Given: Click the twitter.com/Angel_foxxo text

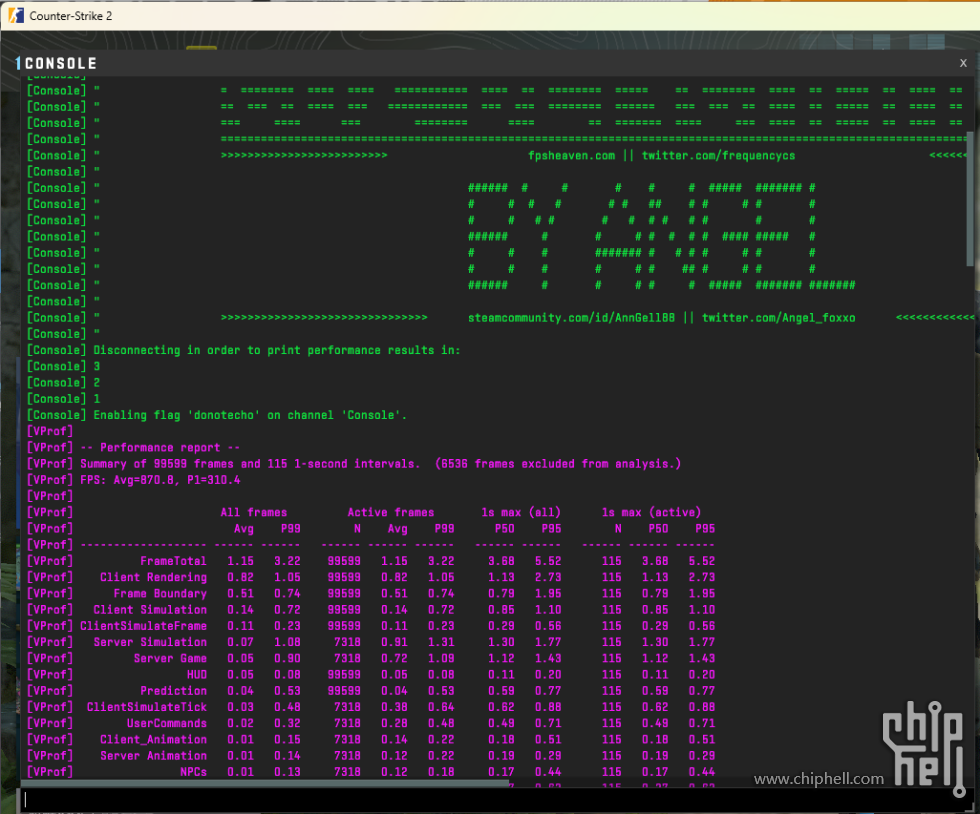Looking at the screenshot, I should 778,317.
